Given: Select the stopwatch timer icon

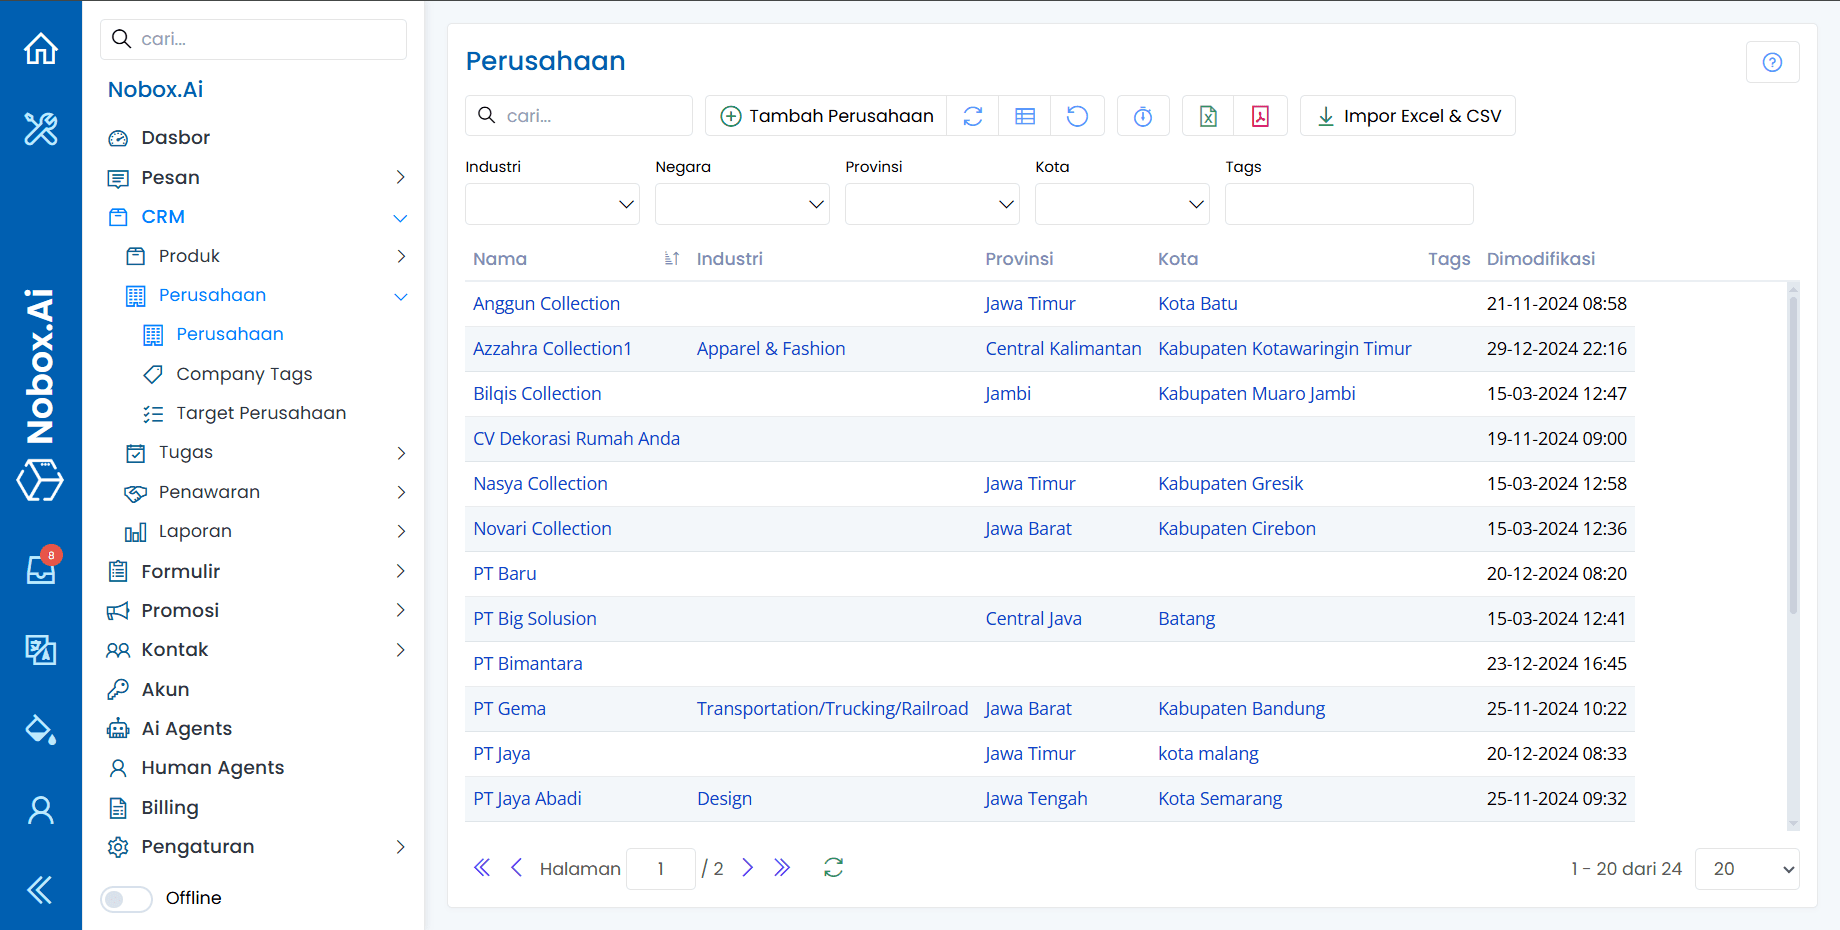Looking at the screenshot, I should click(x=1143, y=115).
